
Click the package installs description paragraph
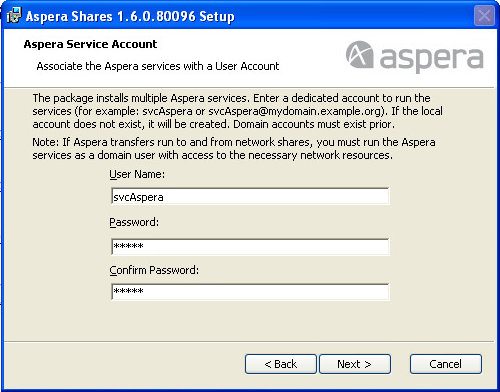[x=237, y=111]
